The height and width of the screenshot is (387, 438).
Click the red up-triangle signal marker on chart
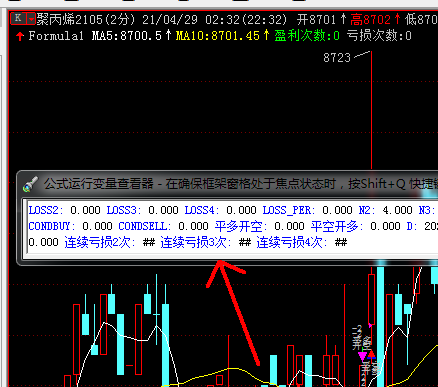pyautogui.click(x=371, y=354)
